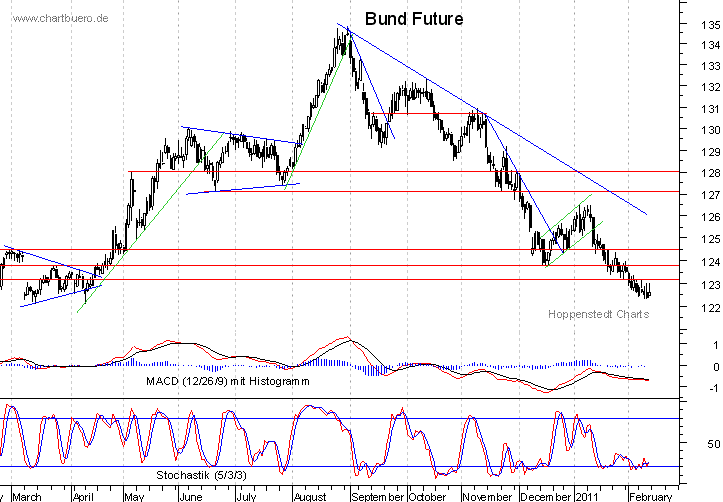723x502 pixels.
Task: Click the 131 price axis label
Action: pos(711,109)
